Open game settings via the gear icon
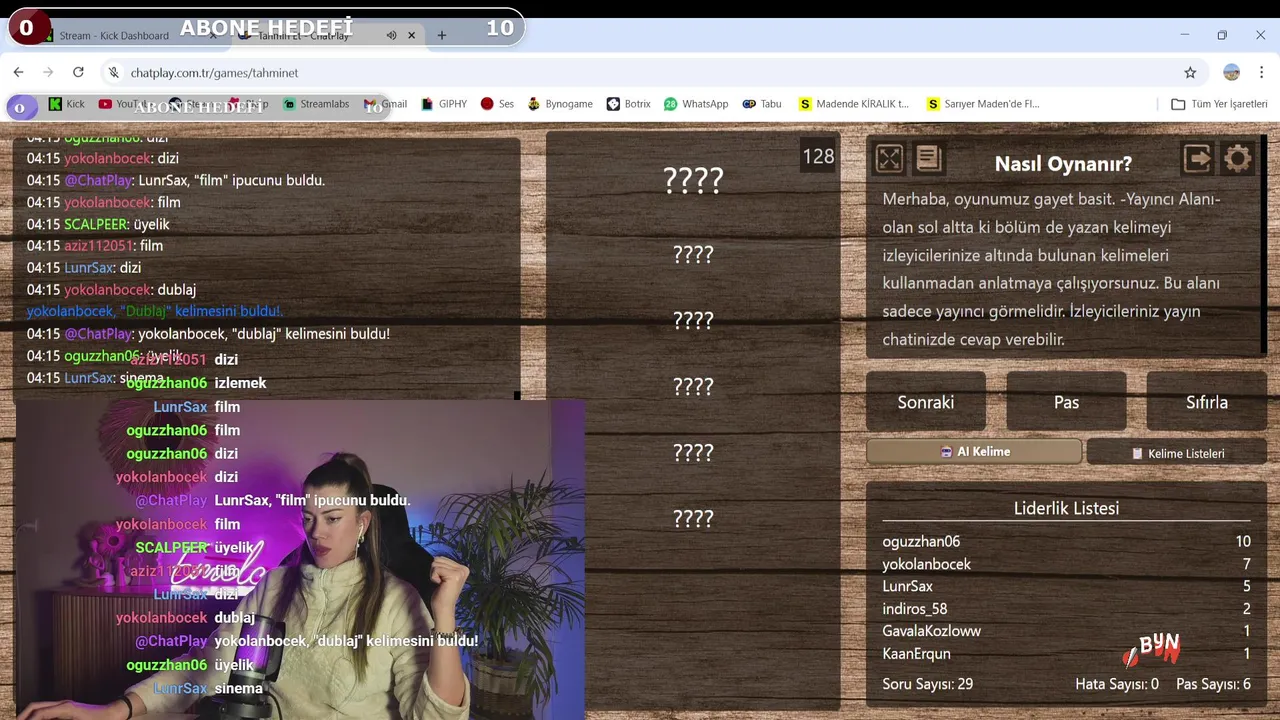 (1237, 159)
